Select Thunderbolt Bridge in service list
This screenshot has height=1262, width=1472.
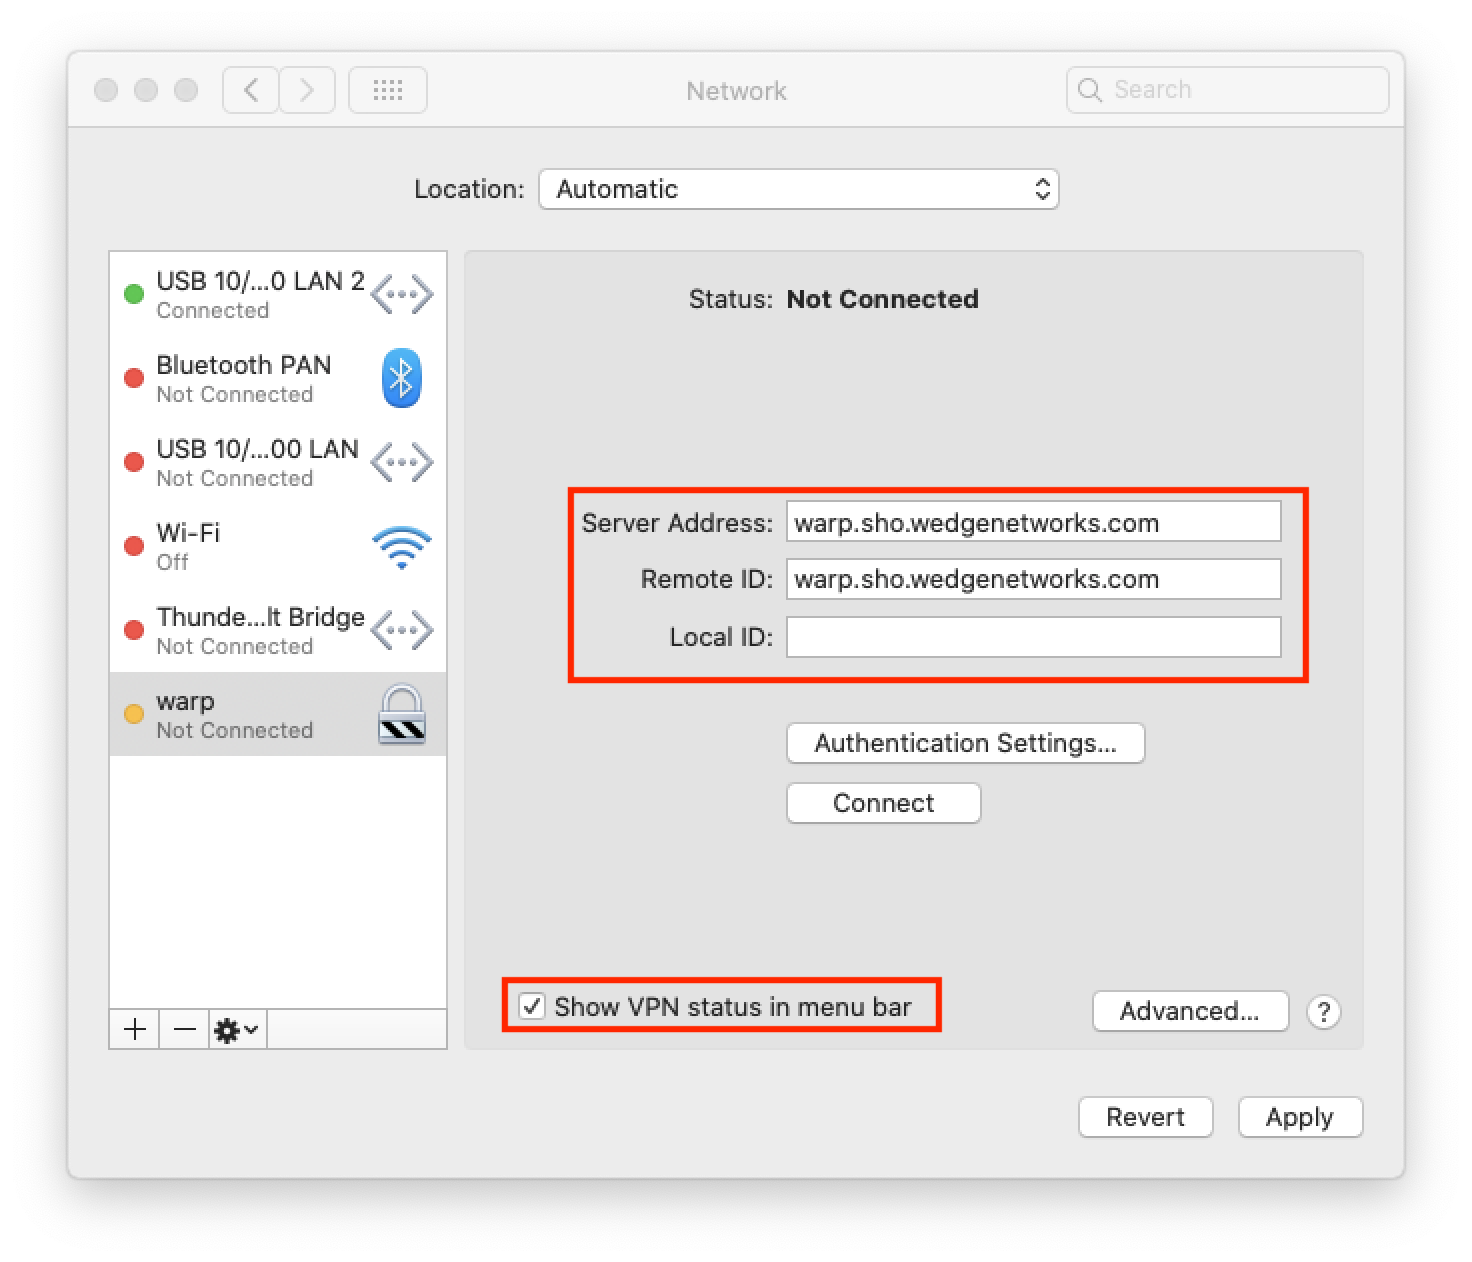pos(260,631)
